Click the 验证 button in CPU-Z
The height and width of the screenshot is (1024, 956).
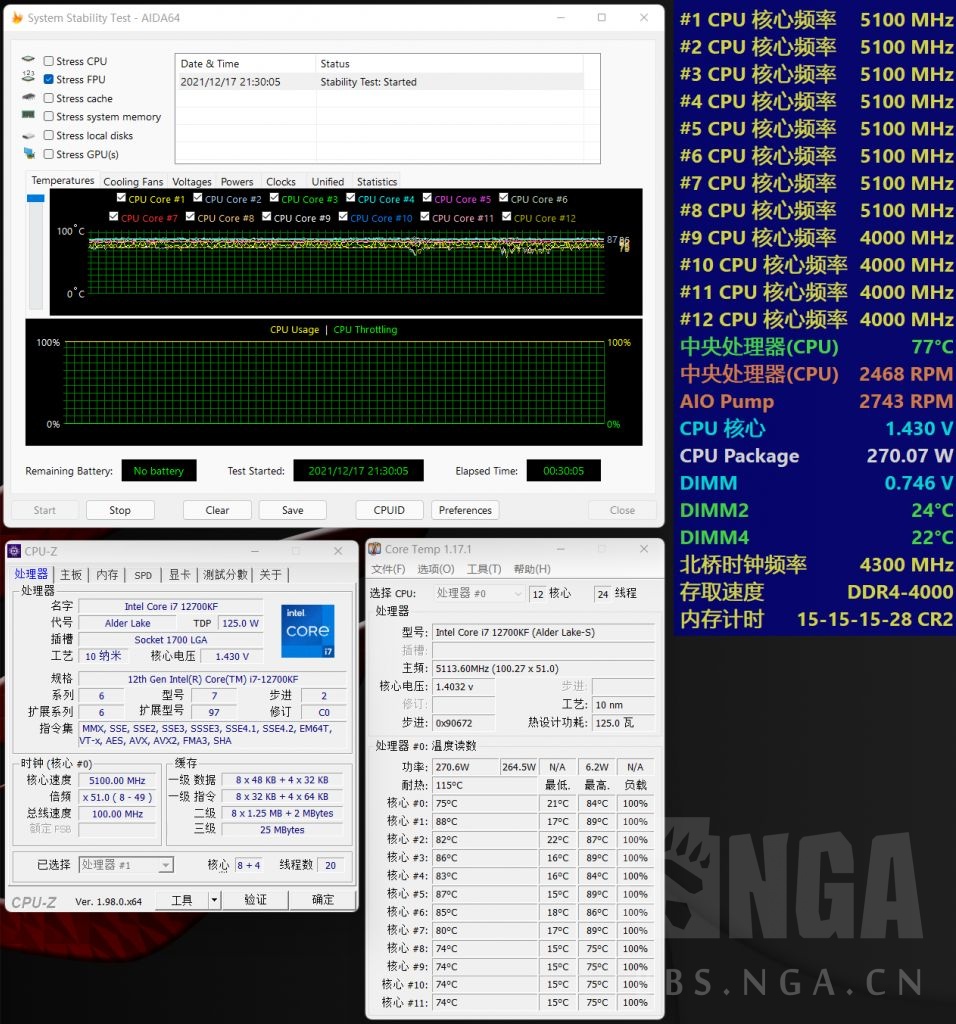tap(256, 899)
